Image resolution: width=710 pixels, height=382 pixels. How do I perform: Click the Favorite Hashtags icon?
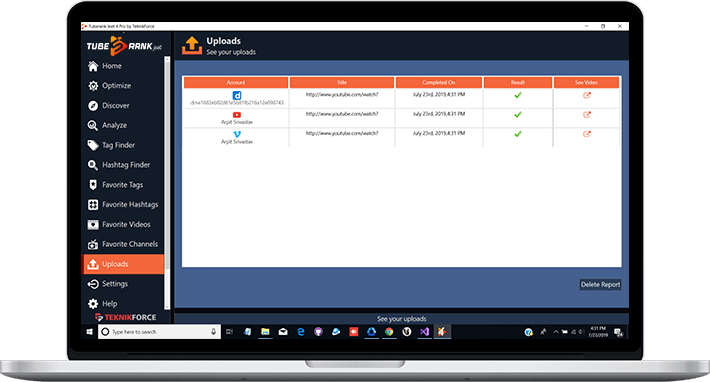pos(93,205)
